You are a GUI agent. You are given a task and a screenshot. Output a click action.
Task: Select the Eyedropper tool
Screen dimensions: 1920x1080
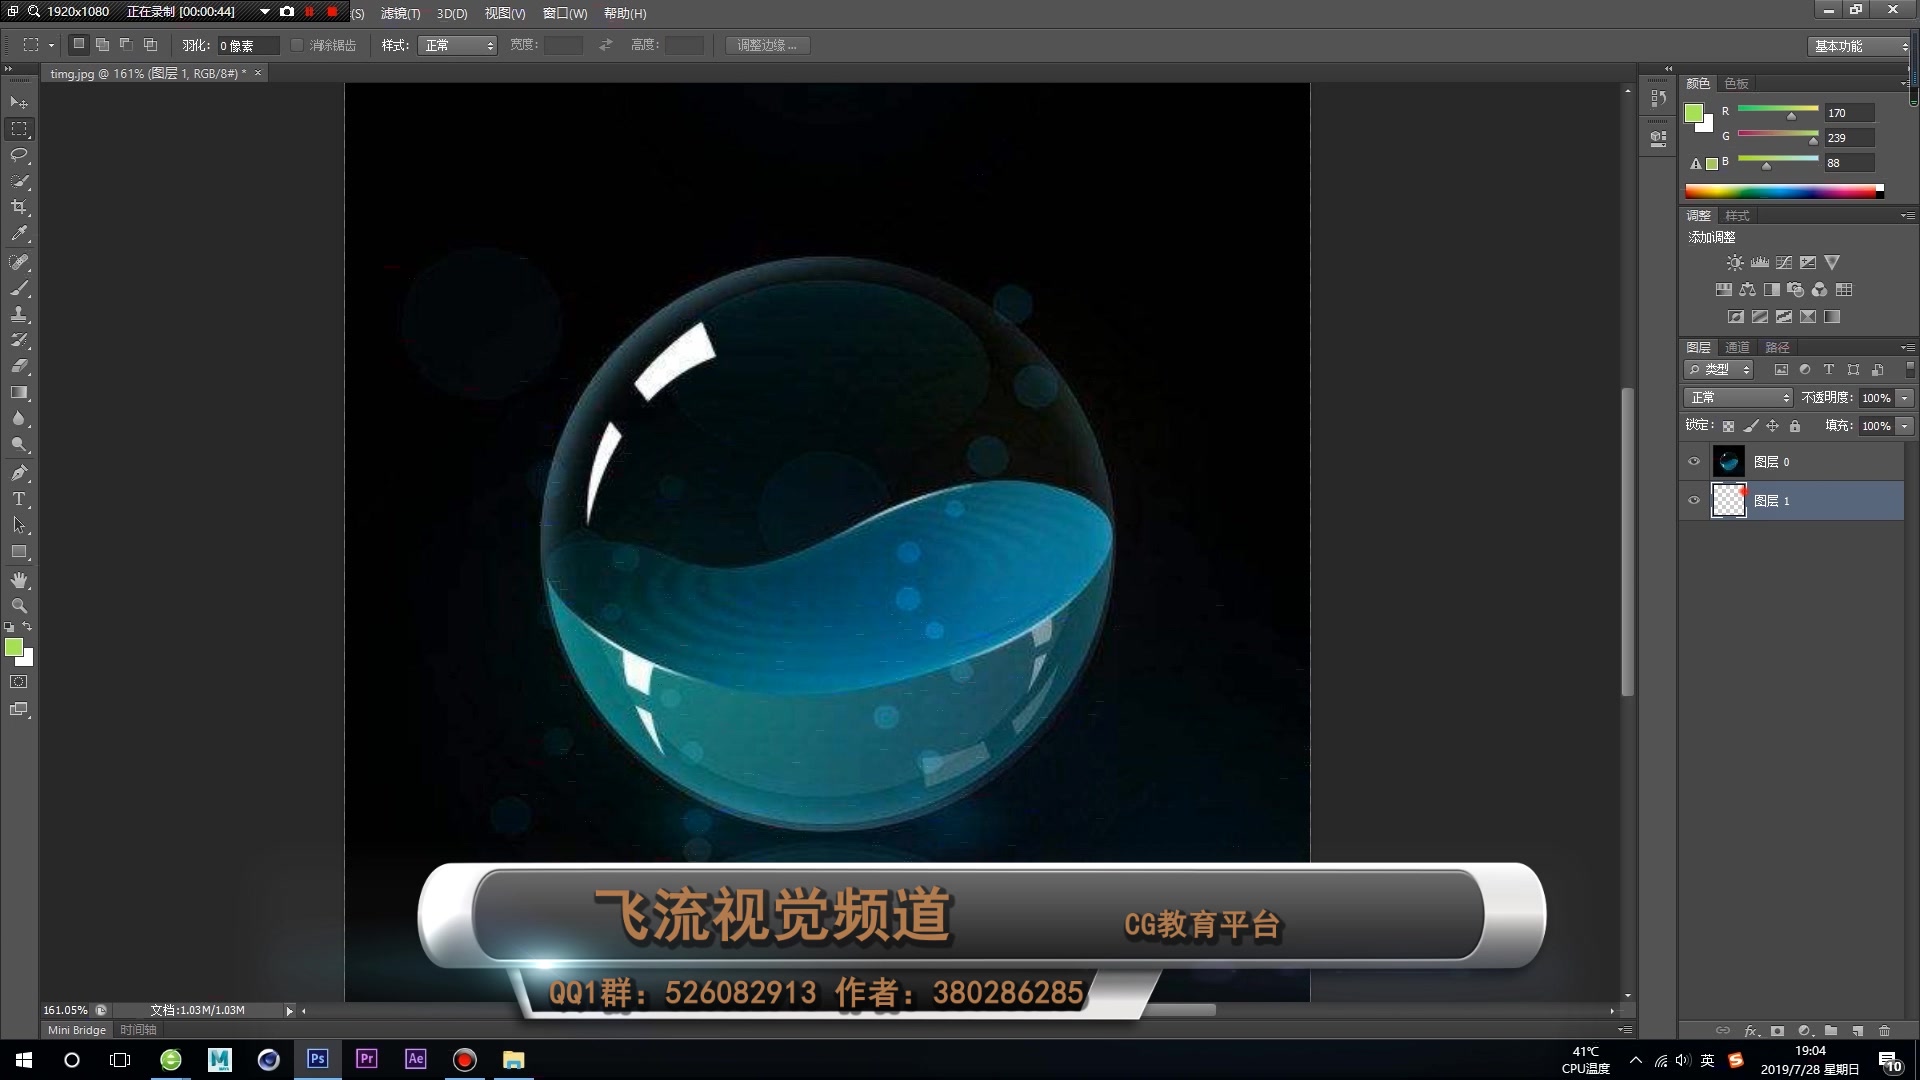[x=18, y=233]
